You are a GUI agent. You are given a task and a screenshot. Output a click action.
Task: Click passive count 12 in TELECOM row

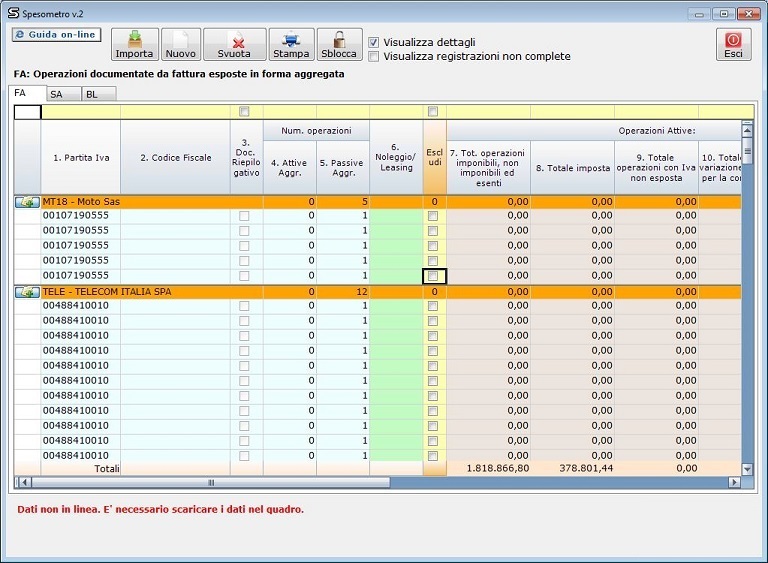[362, 292]
